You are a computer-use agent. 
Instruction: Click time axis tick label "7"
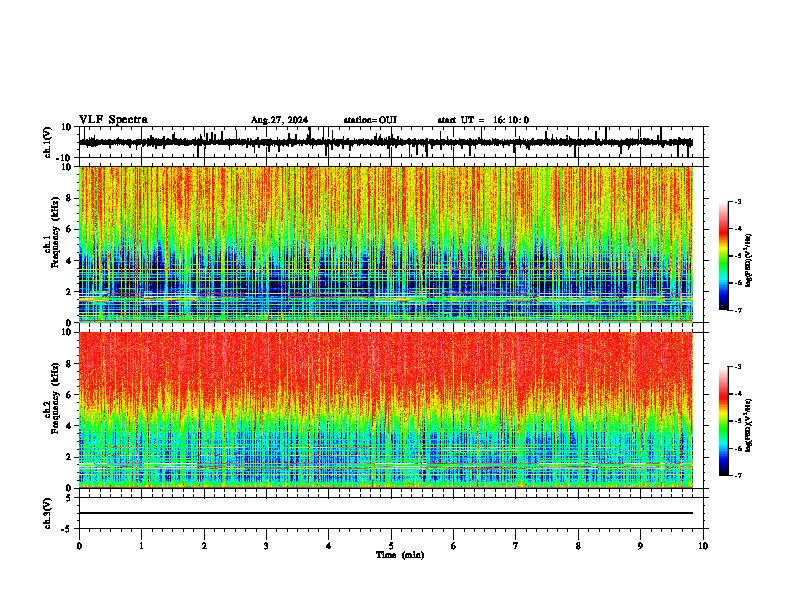516,546
